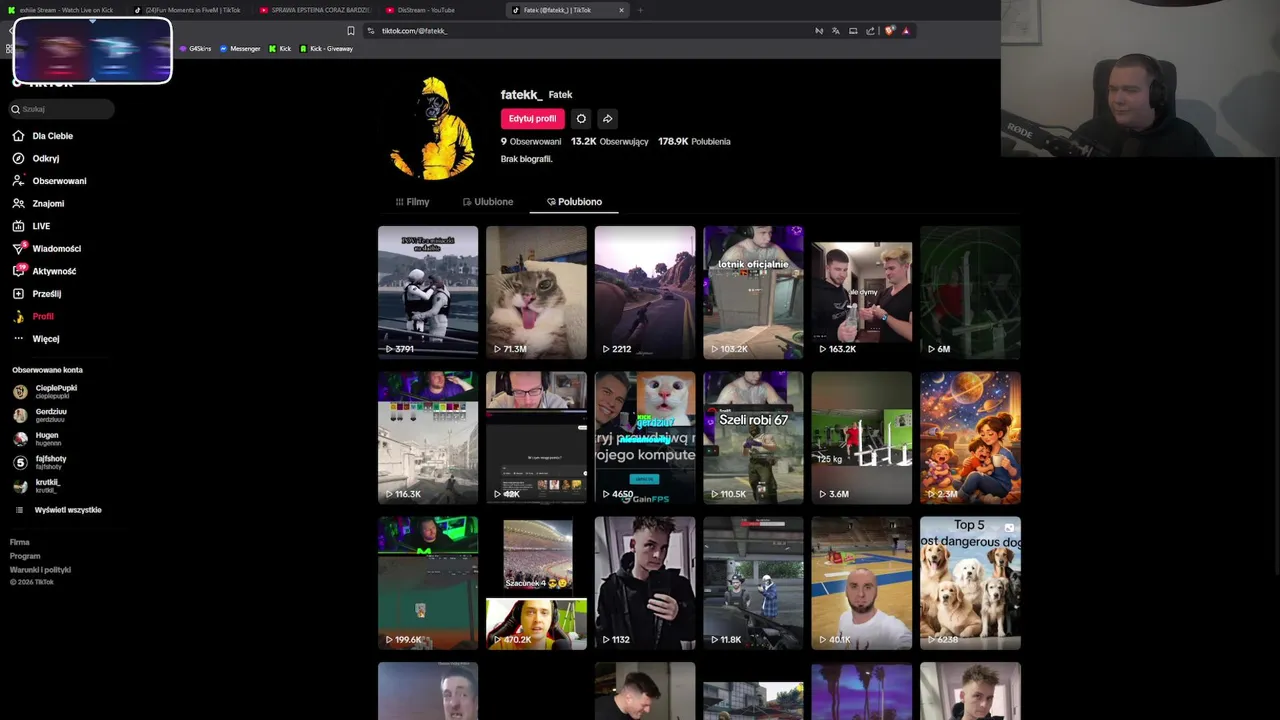Switch to SPRAWA EPSTEINA YouTube browser tab
Image resolution: width=1280 pixels, height=720 pixels.
click(315, 10)
